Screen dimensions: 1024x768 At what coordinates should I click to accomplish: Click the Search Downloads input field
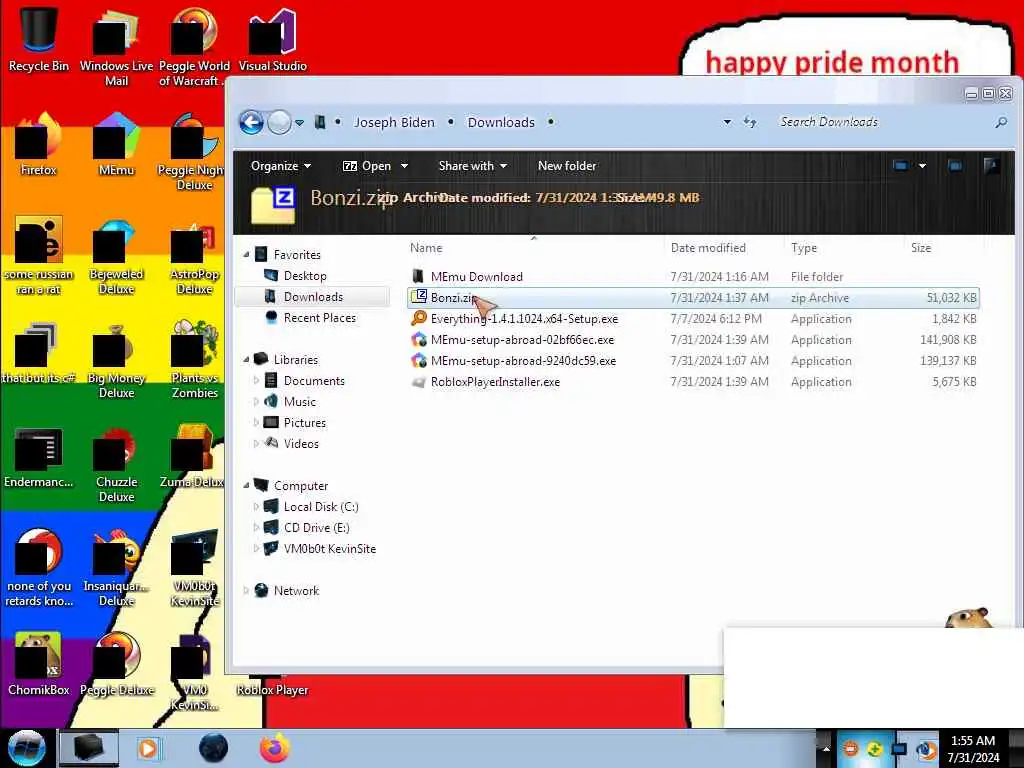[882, 122]
